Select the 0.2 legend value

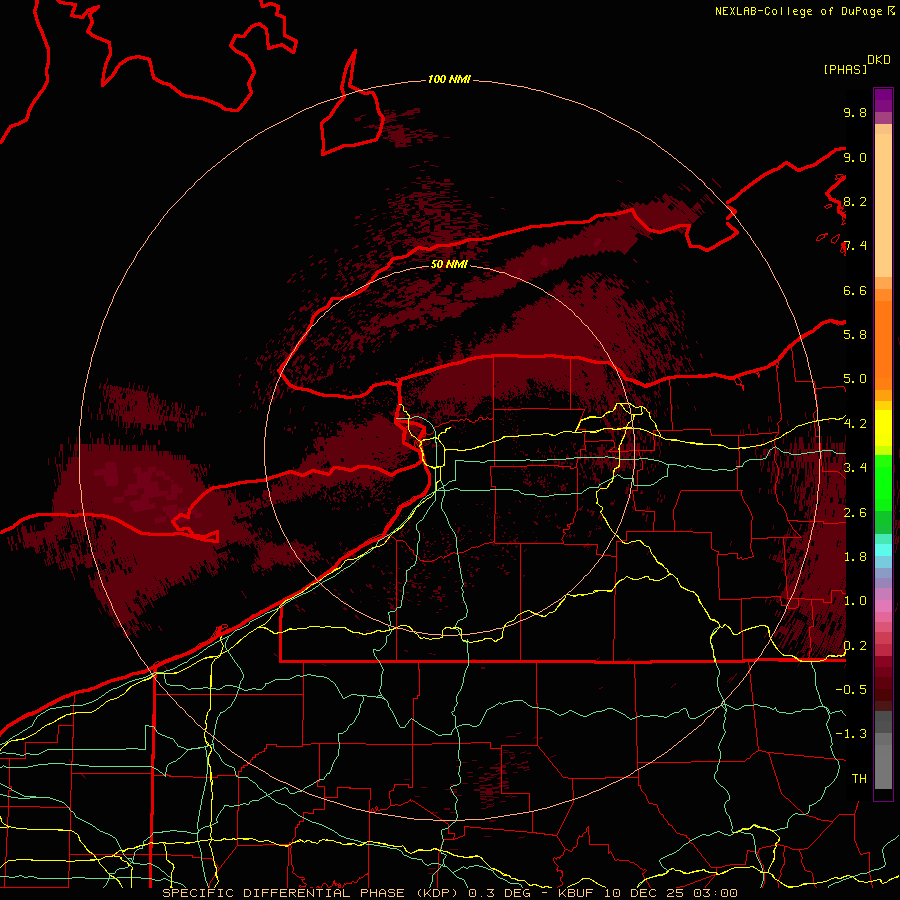855,646
